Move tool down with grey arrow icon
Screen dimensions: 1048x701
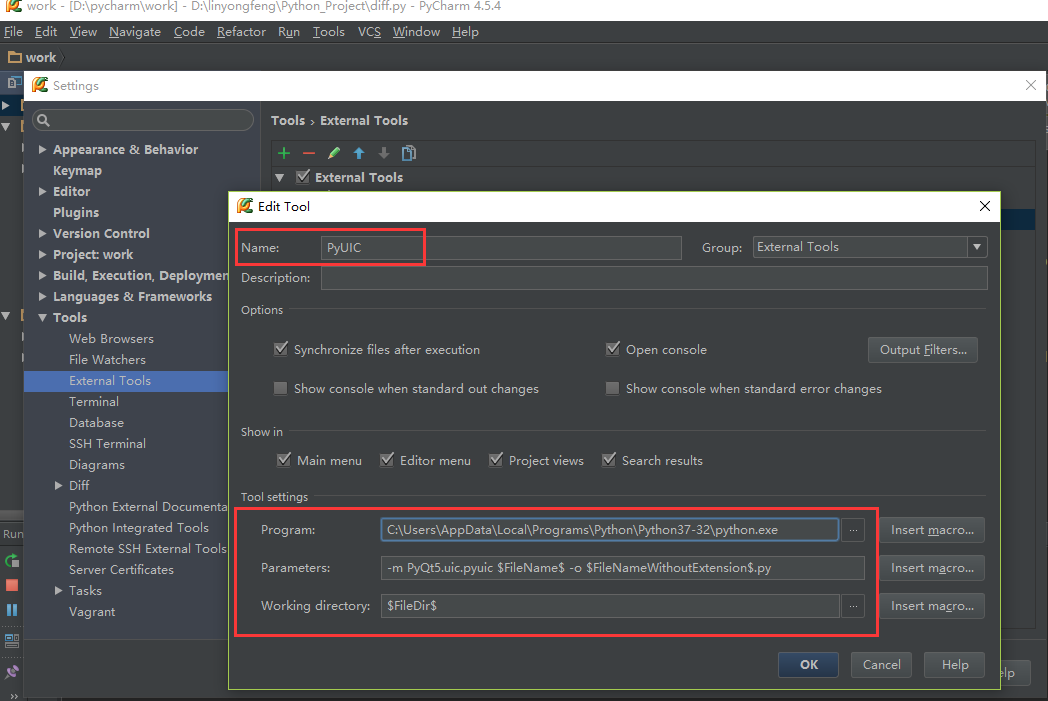[384, 154]
